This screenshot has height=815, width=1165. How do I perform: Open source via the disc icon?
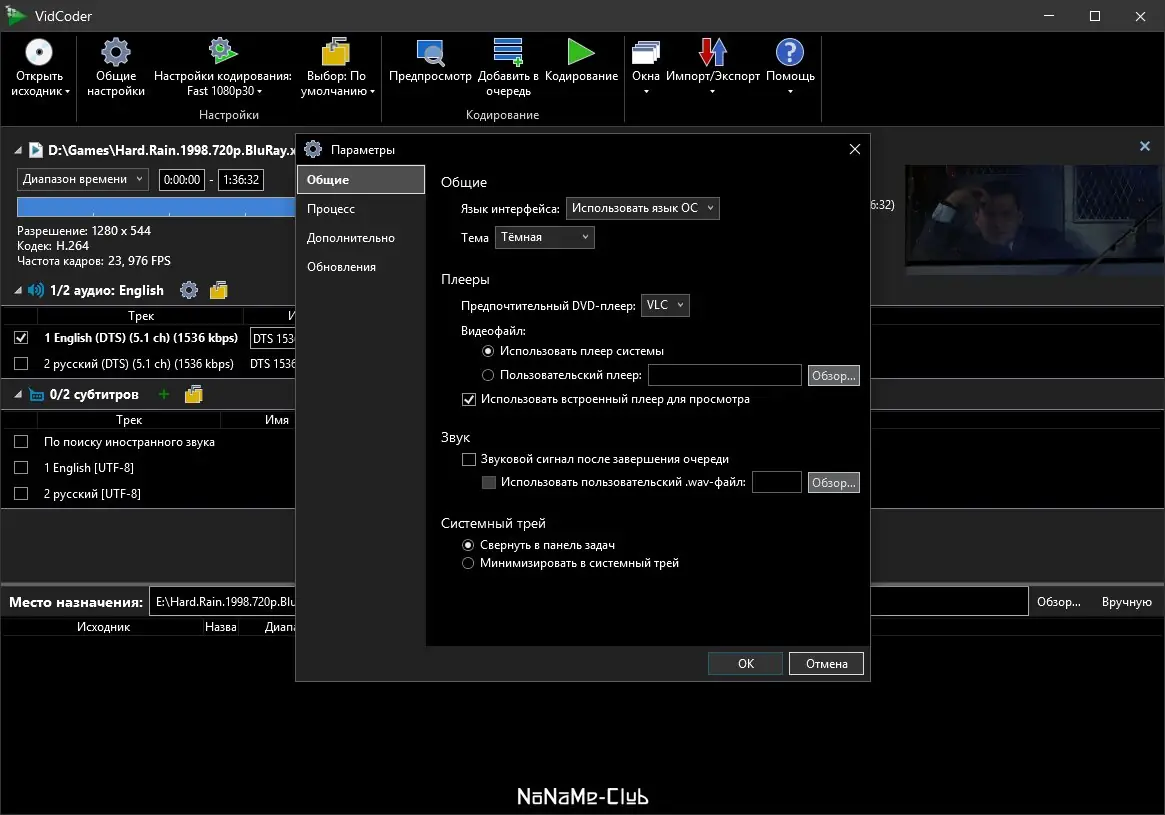point(39,53)
